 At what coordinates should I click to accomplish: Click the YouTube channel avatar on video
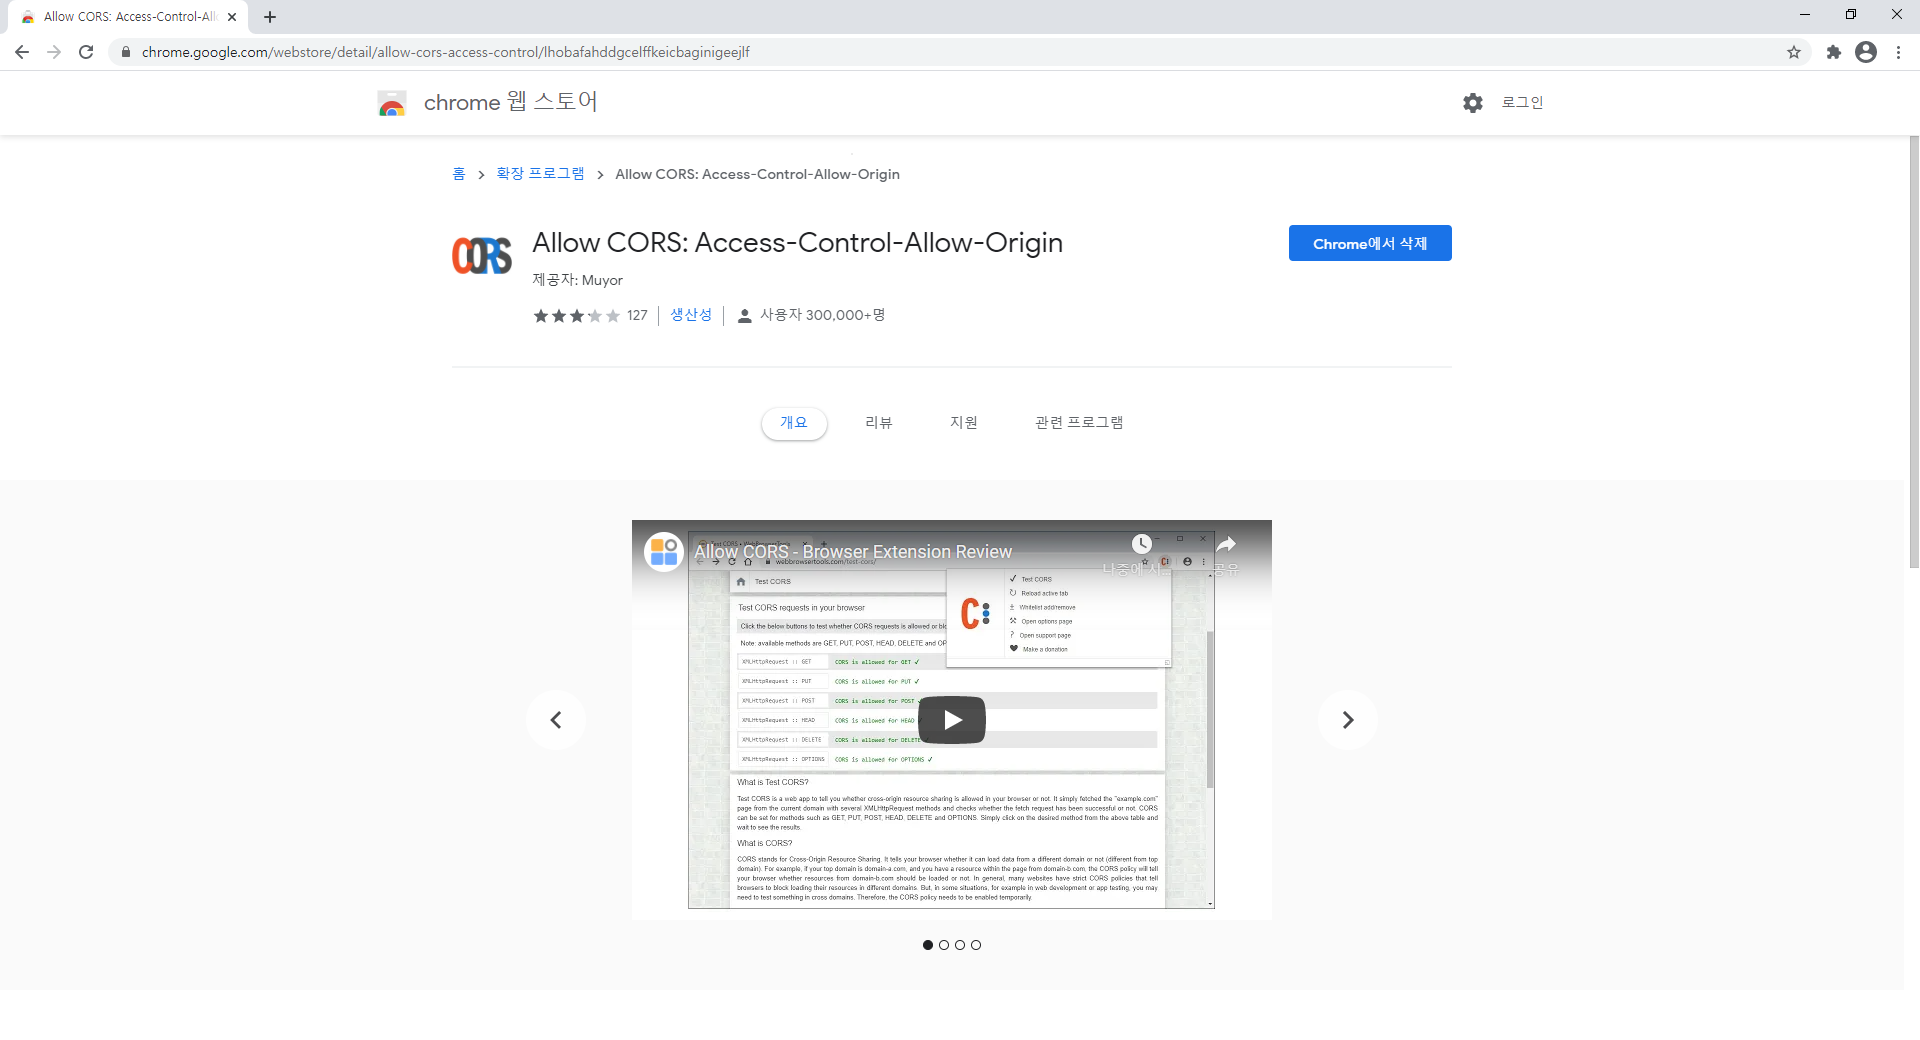664,552
